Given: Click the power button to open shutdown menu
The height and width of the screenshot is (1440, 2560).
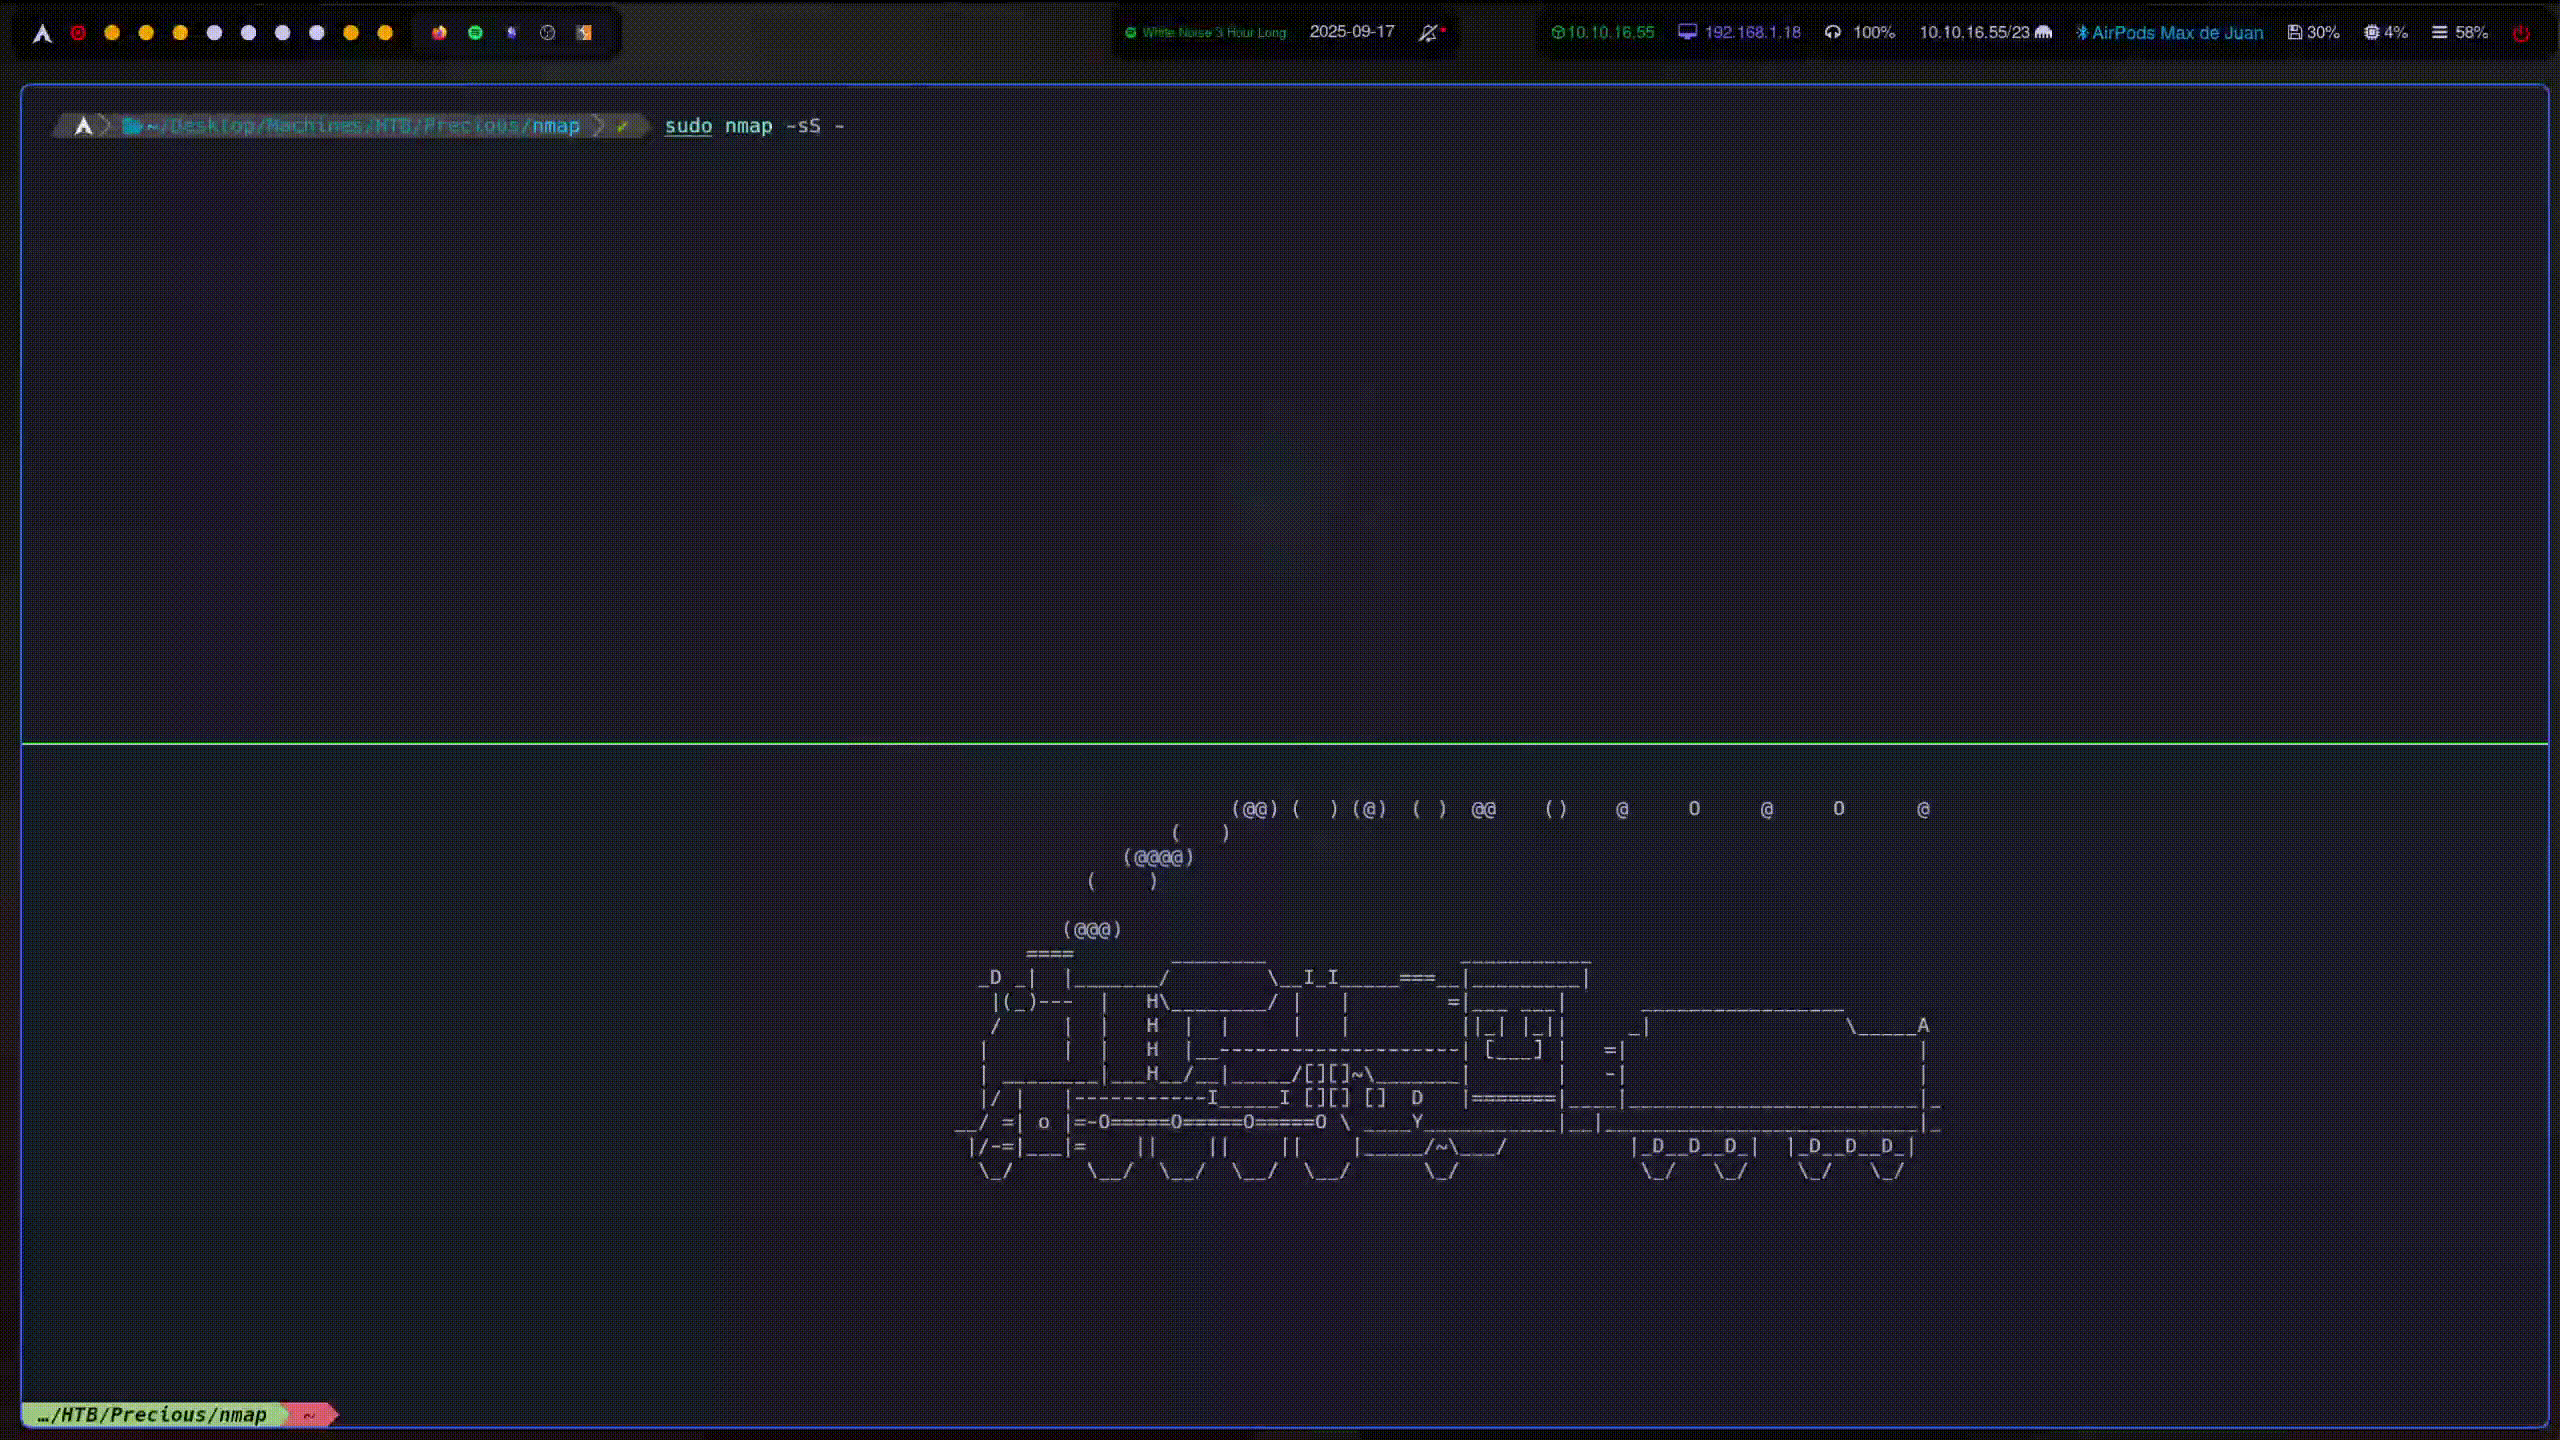Looking at the screenshot, I should (x=2523, y=32).
